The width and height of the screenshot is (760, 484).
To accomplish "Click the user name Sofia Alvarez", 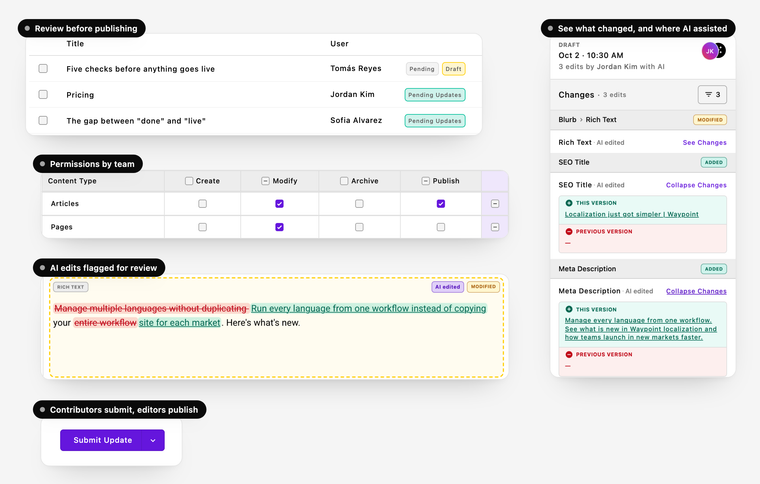I will 356,120.
